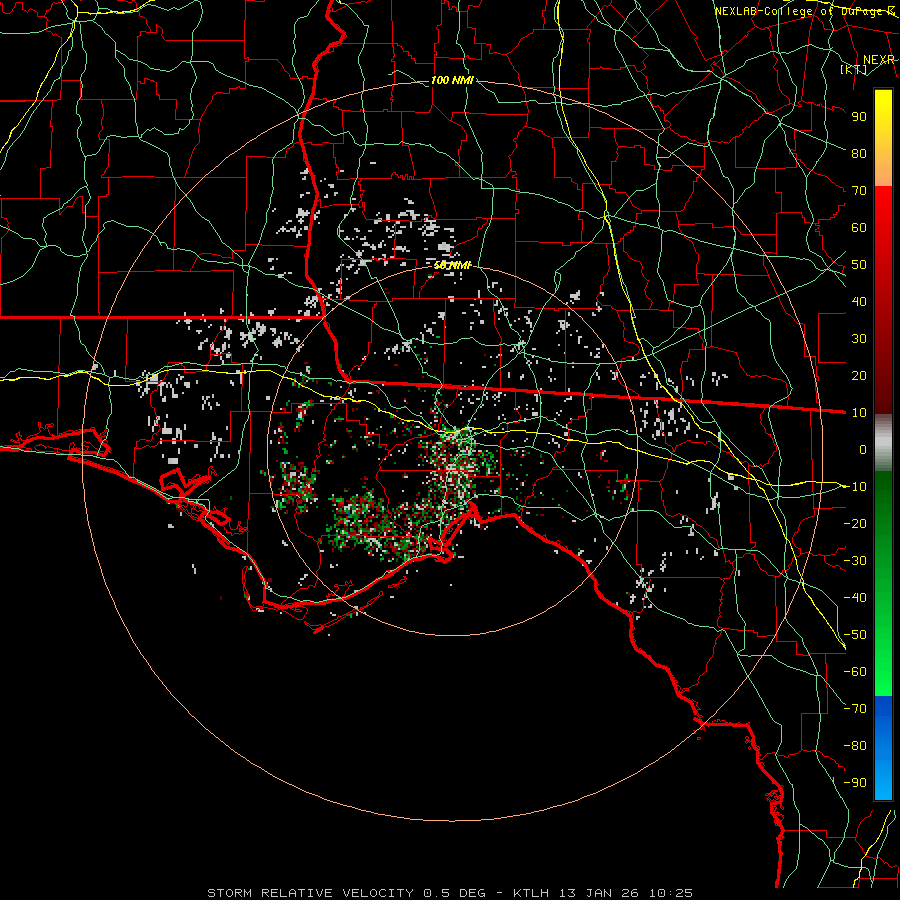Select the -20 value on velocity scale
Image resolution: width=900 pixels, height=900 pixels.
pyautogui.click(x=855, y=523)
